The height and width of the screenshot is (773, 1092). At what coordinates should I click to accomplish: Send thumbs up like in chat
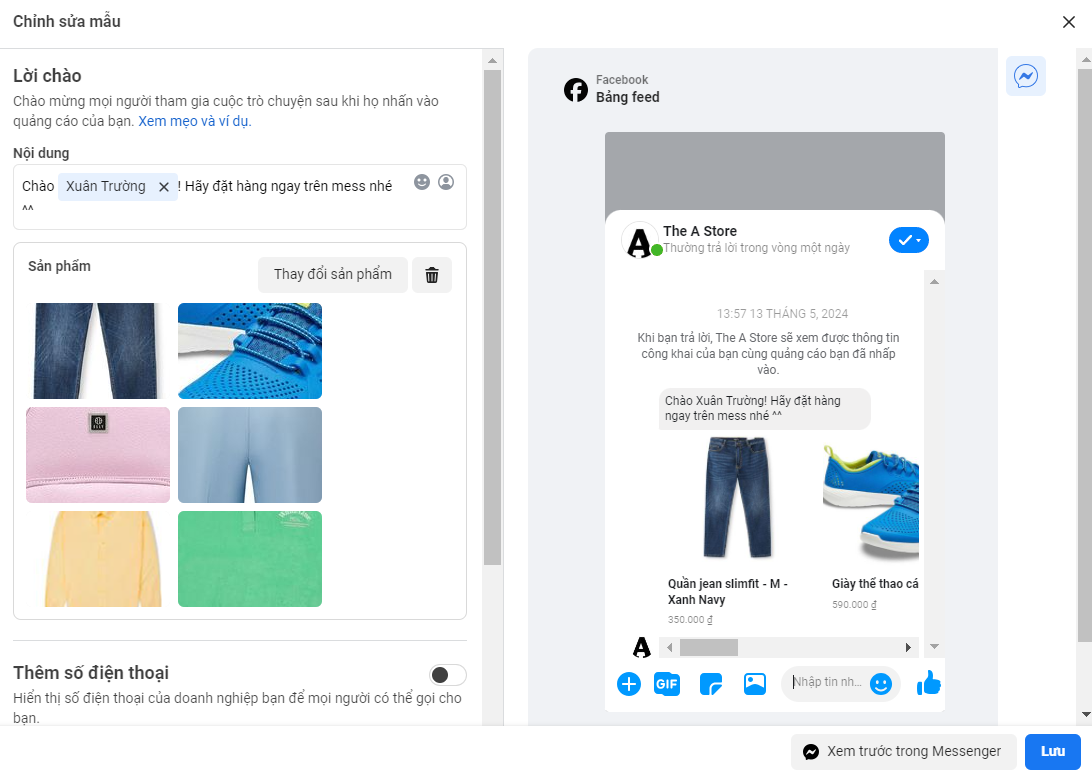pyautogui.click(x=928, y=683)
